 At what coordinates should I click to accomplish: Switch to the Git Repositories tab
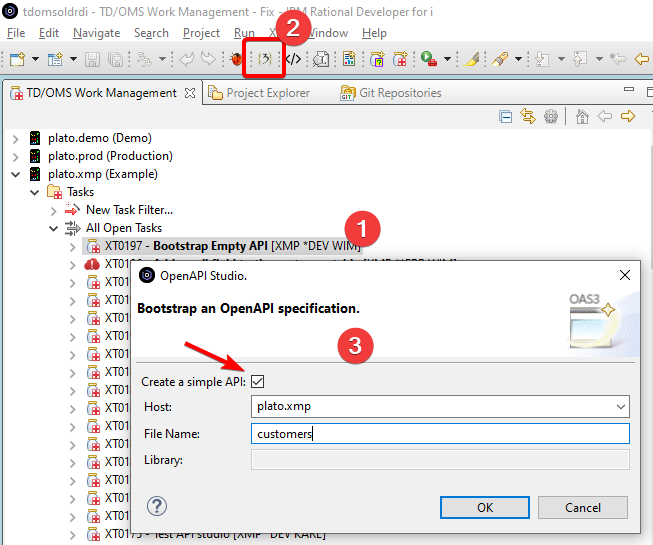391,93
